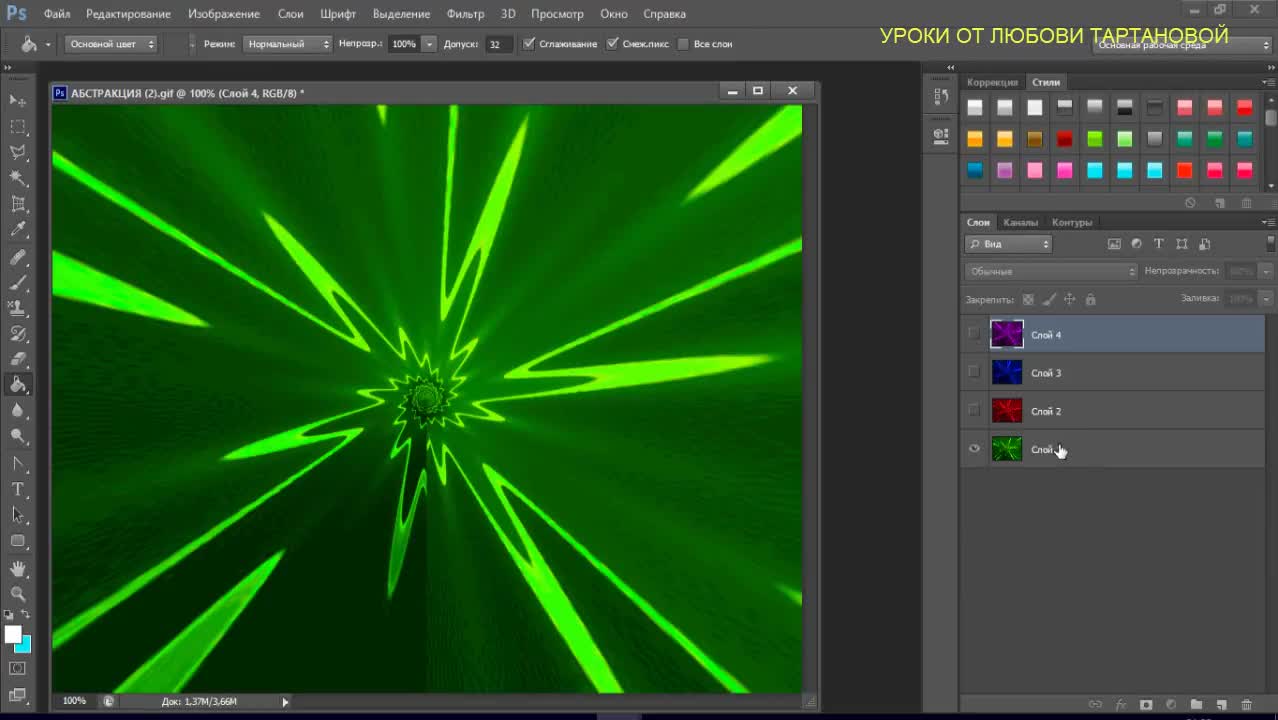Show Слой 3 with its visibility box
Viewport: 1278px width, 720px height.
coord(974,372)
